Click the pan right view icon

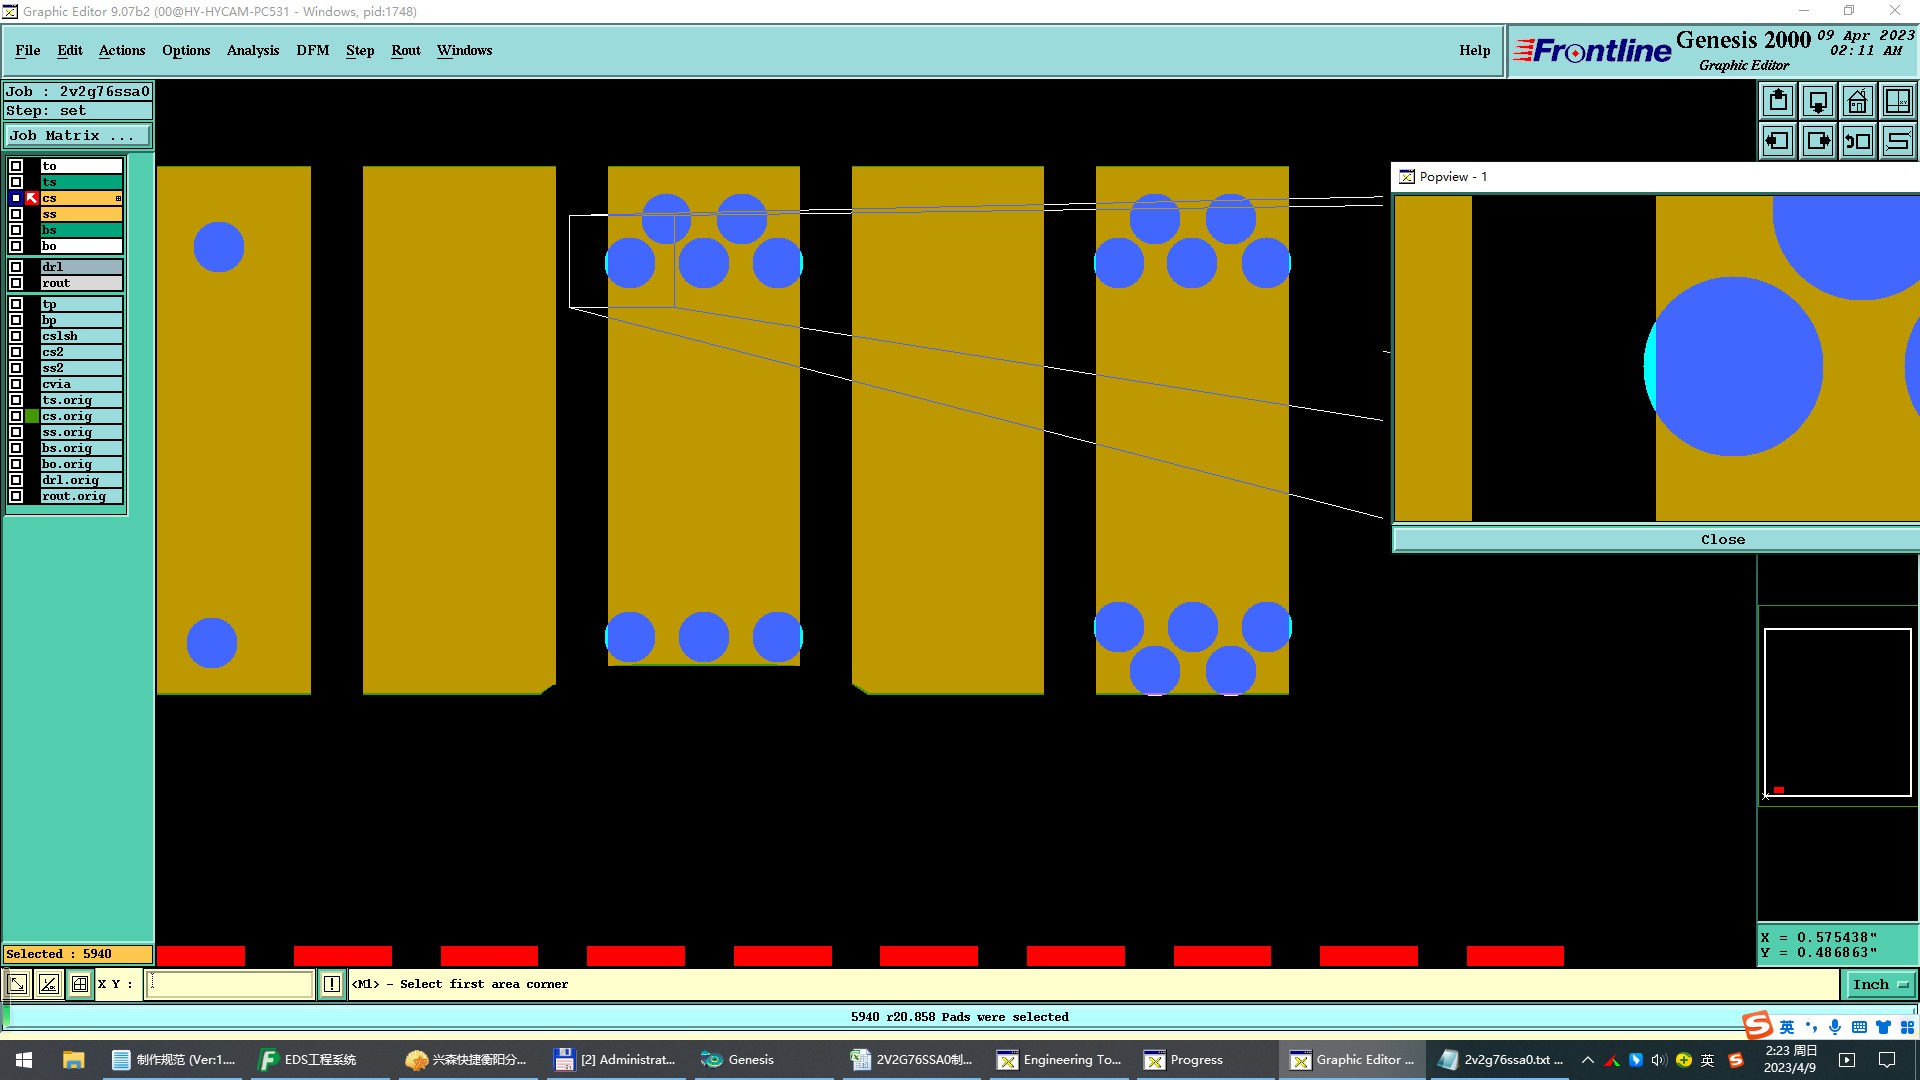coord(1818,141)
